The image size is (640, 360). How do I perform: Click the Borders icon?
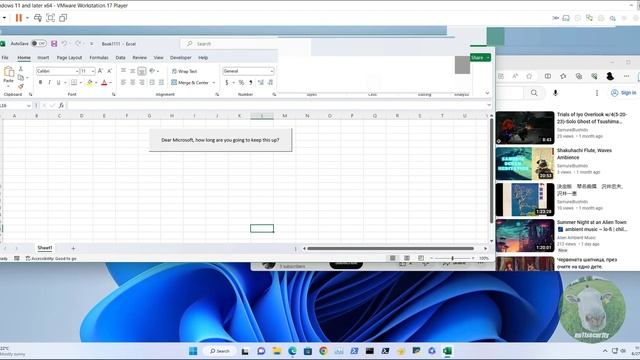74,82
